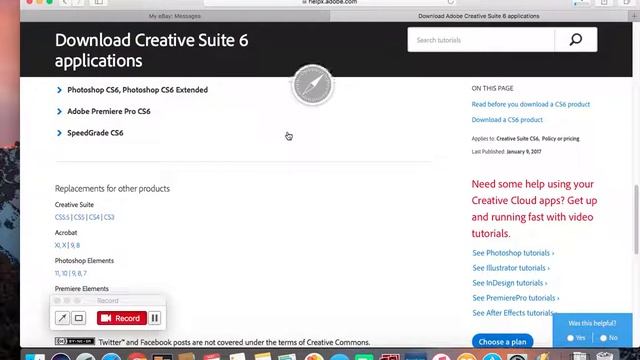Go back with Safari back arrow

click(x=65, y=2)
